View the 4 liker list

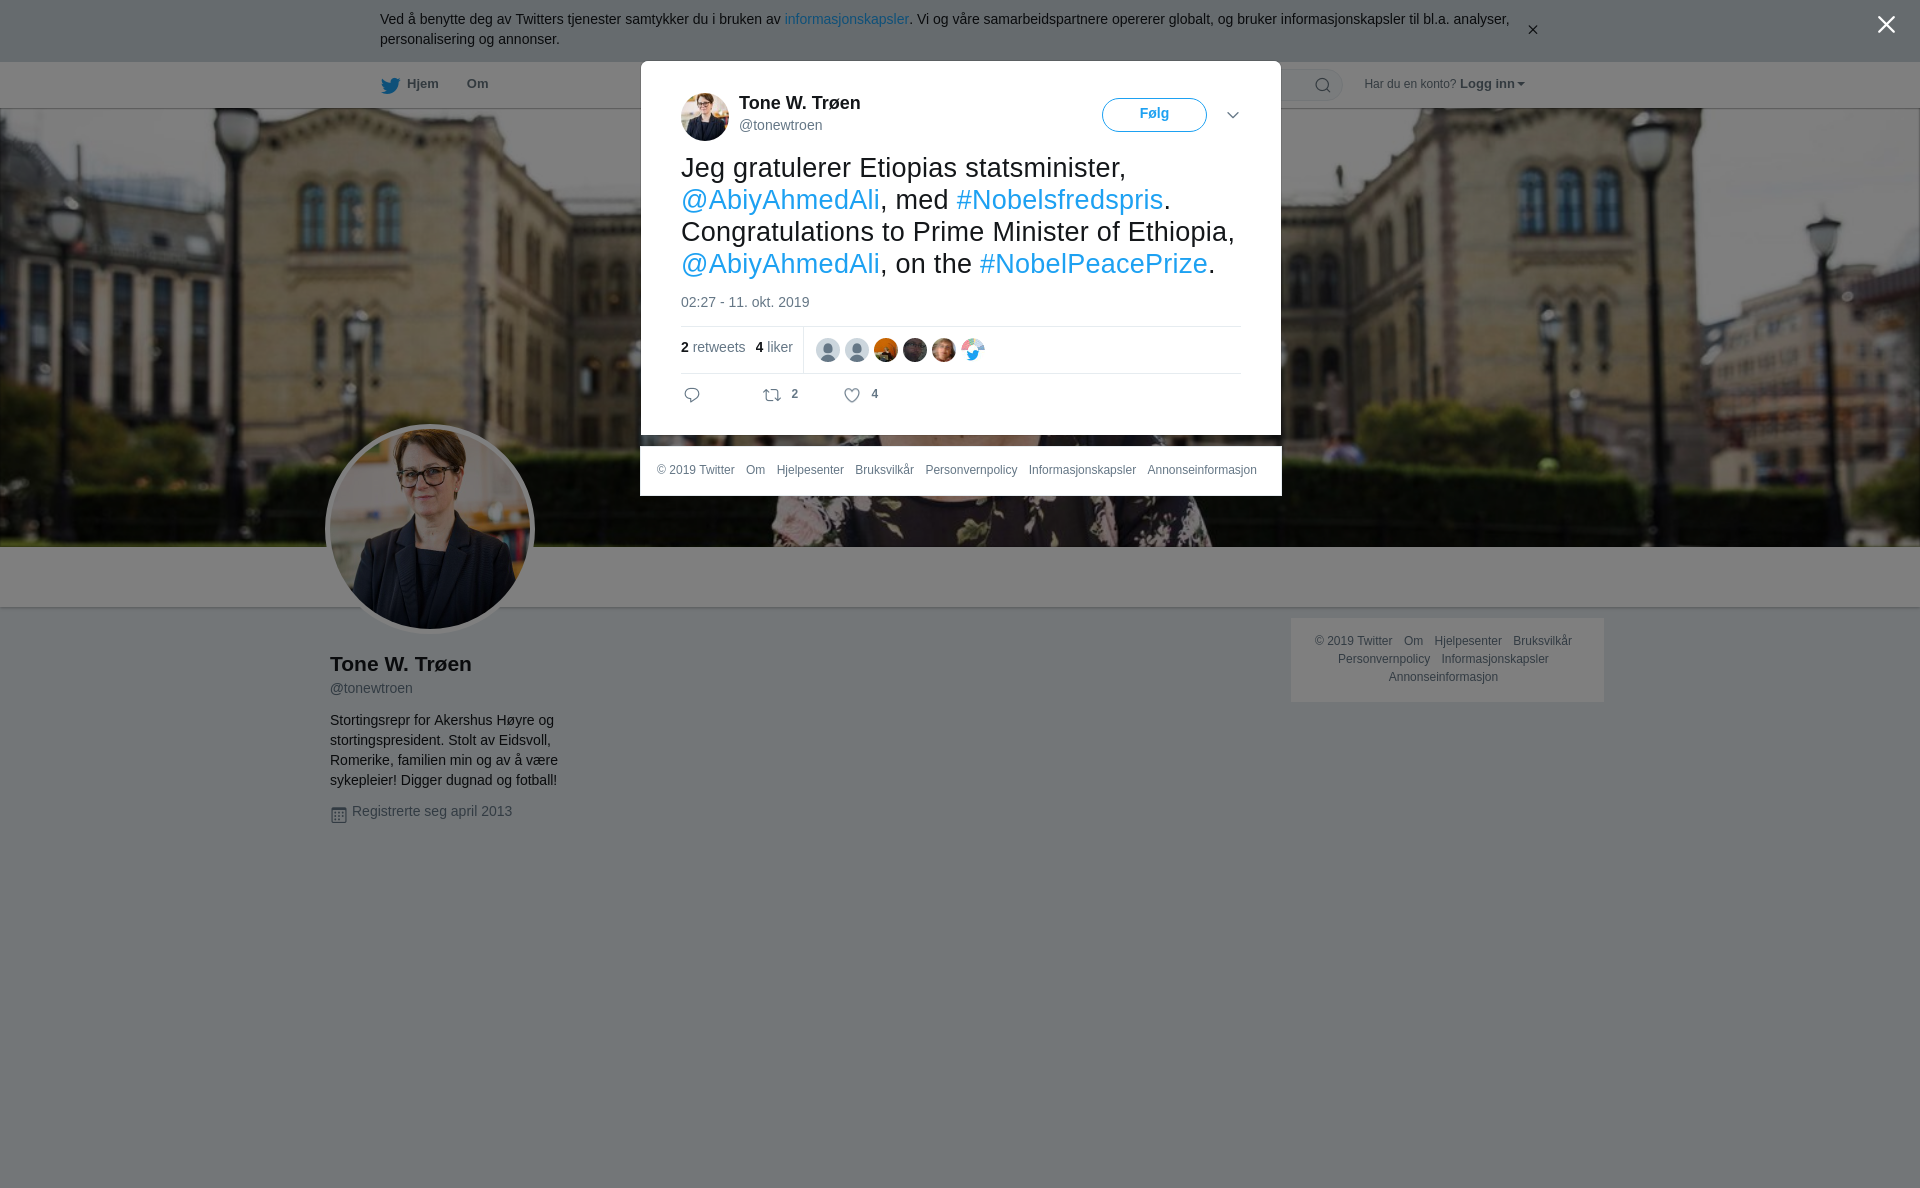[x=774, y=347]
